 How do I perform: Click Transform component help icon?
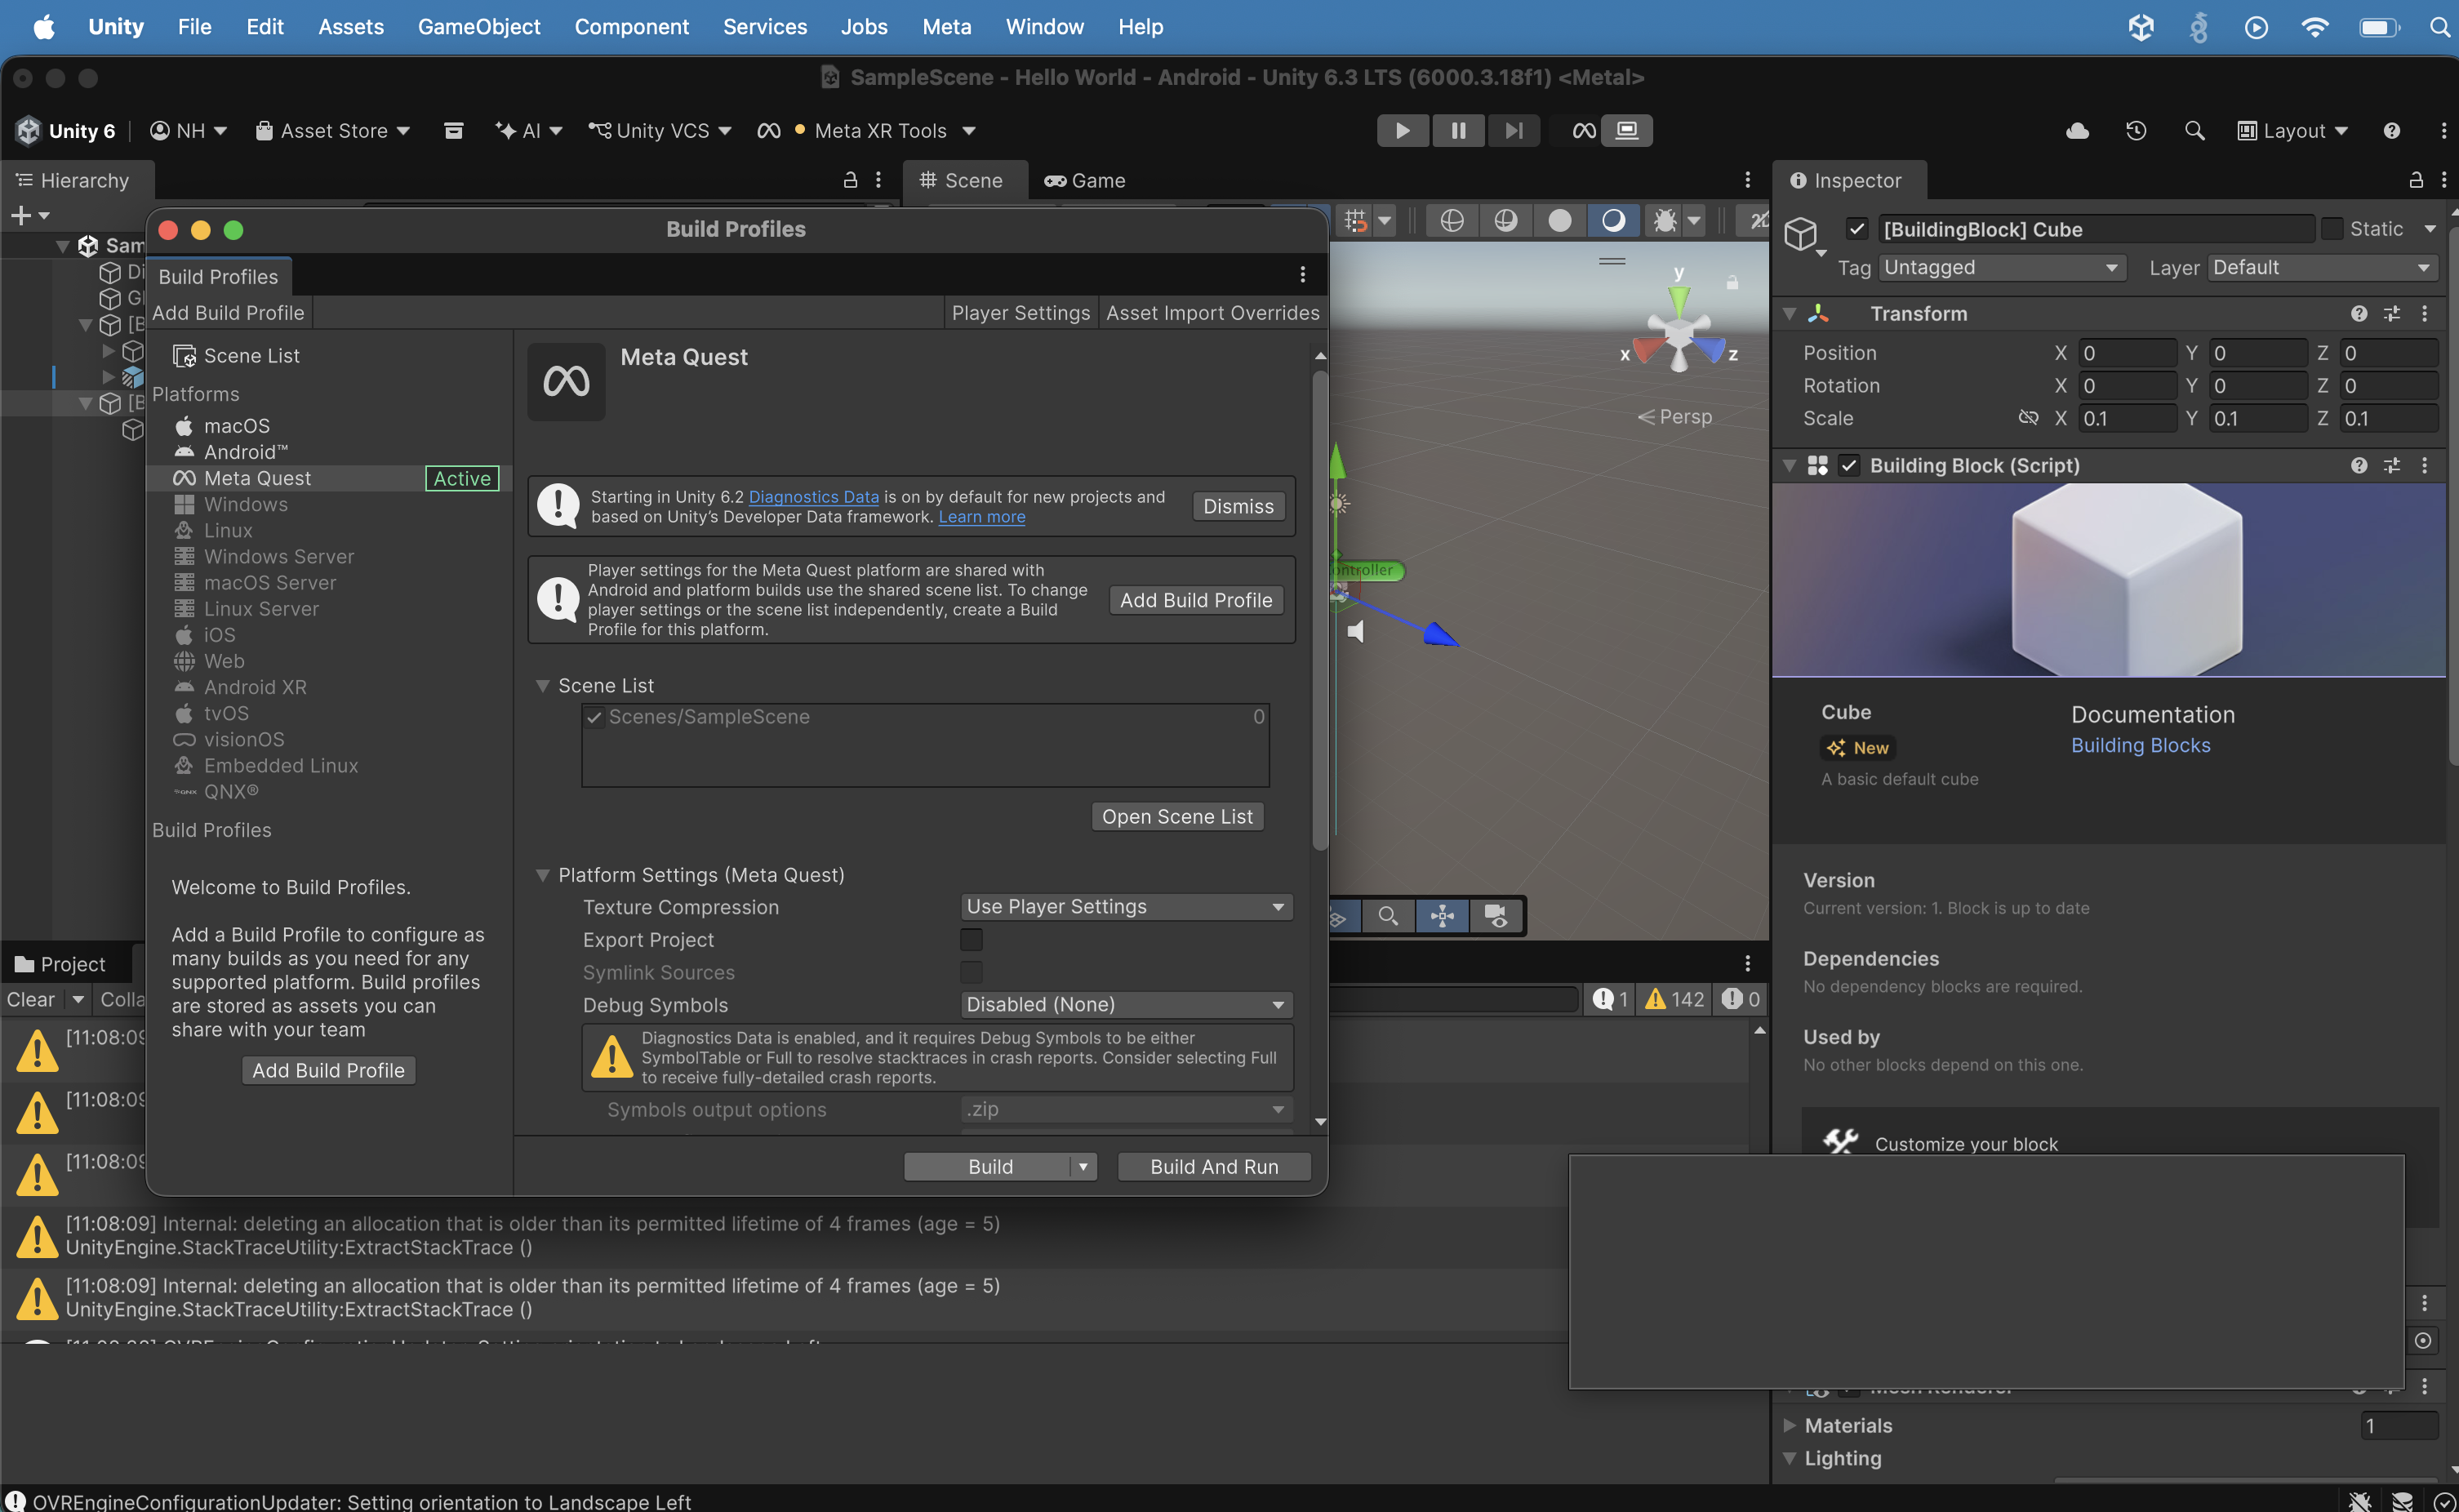[x=2359, y=314]
